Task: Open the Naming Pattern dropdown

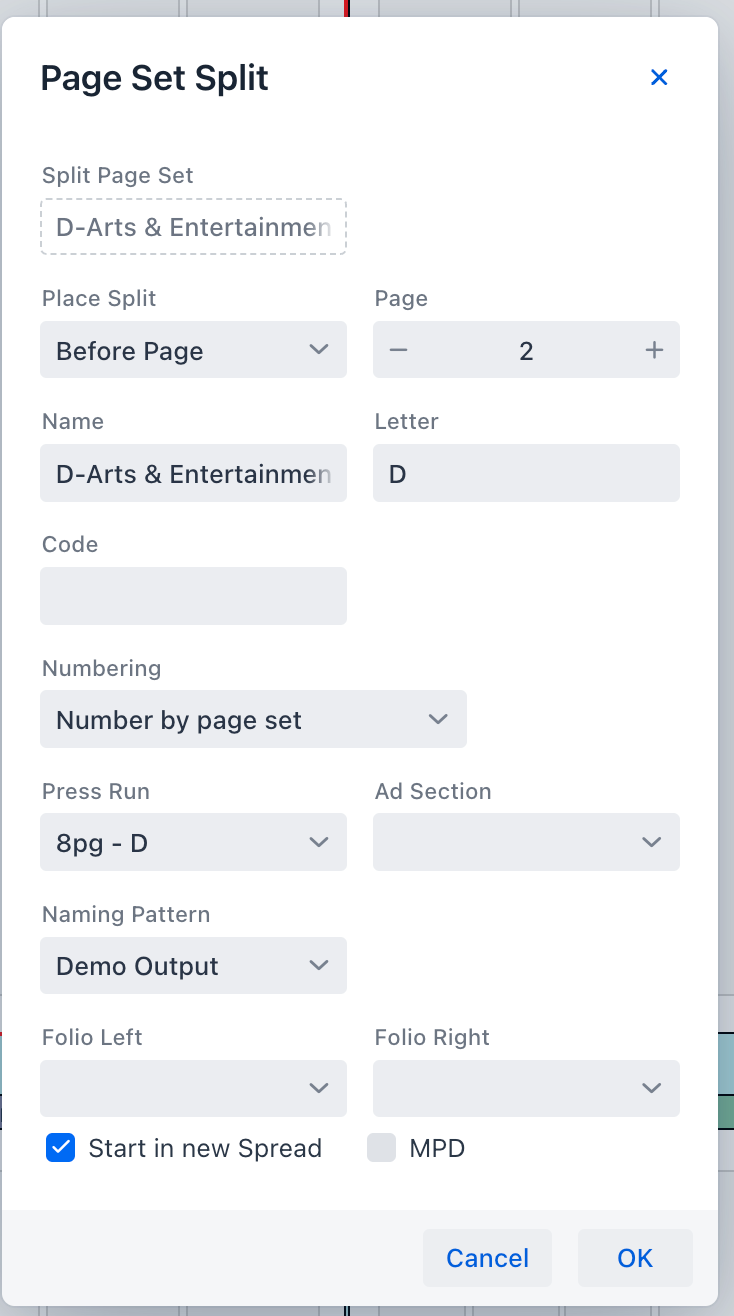Action: (x=193, y=966)
